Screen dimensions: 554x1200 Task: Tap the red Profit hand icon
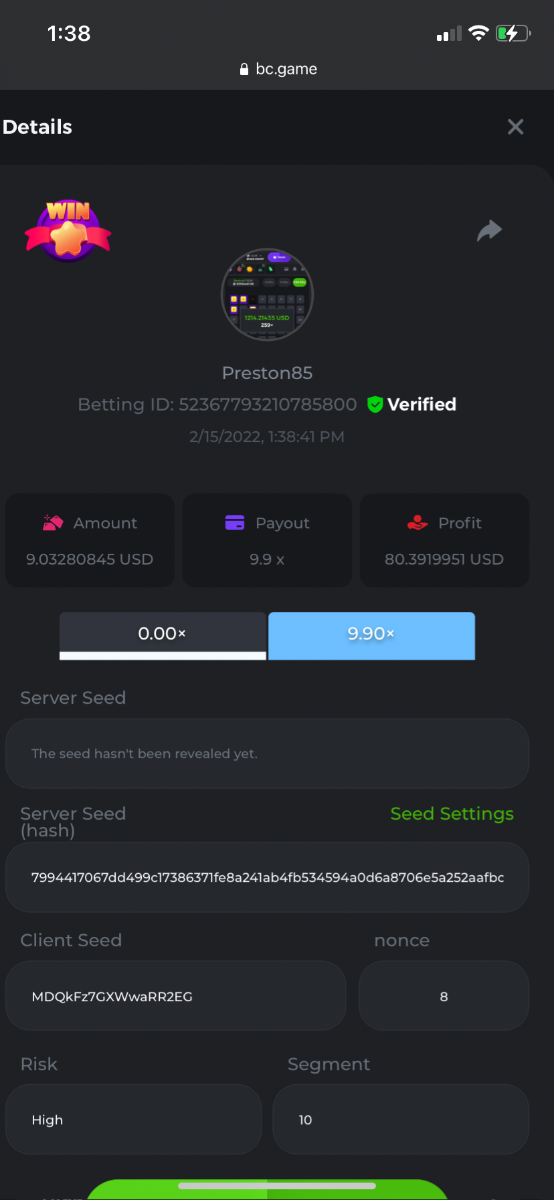[x=418, y=522]
